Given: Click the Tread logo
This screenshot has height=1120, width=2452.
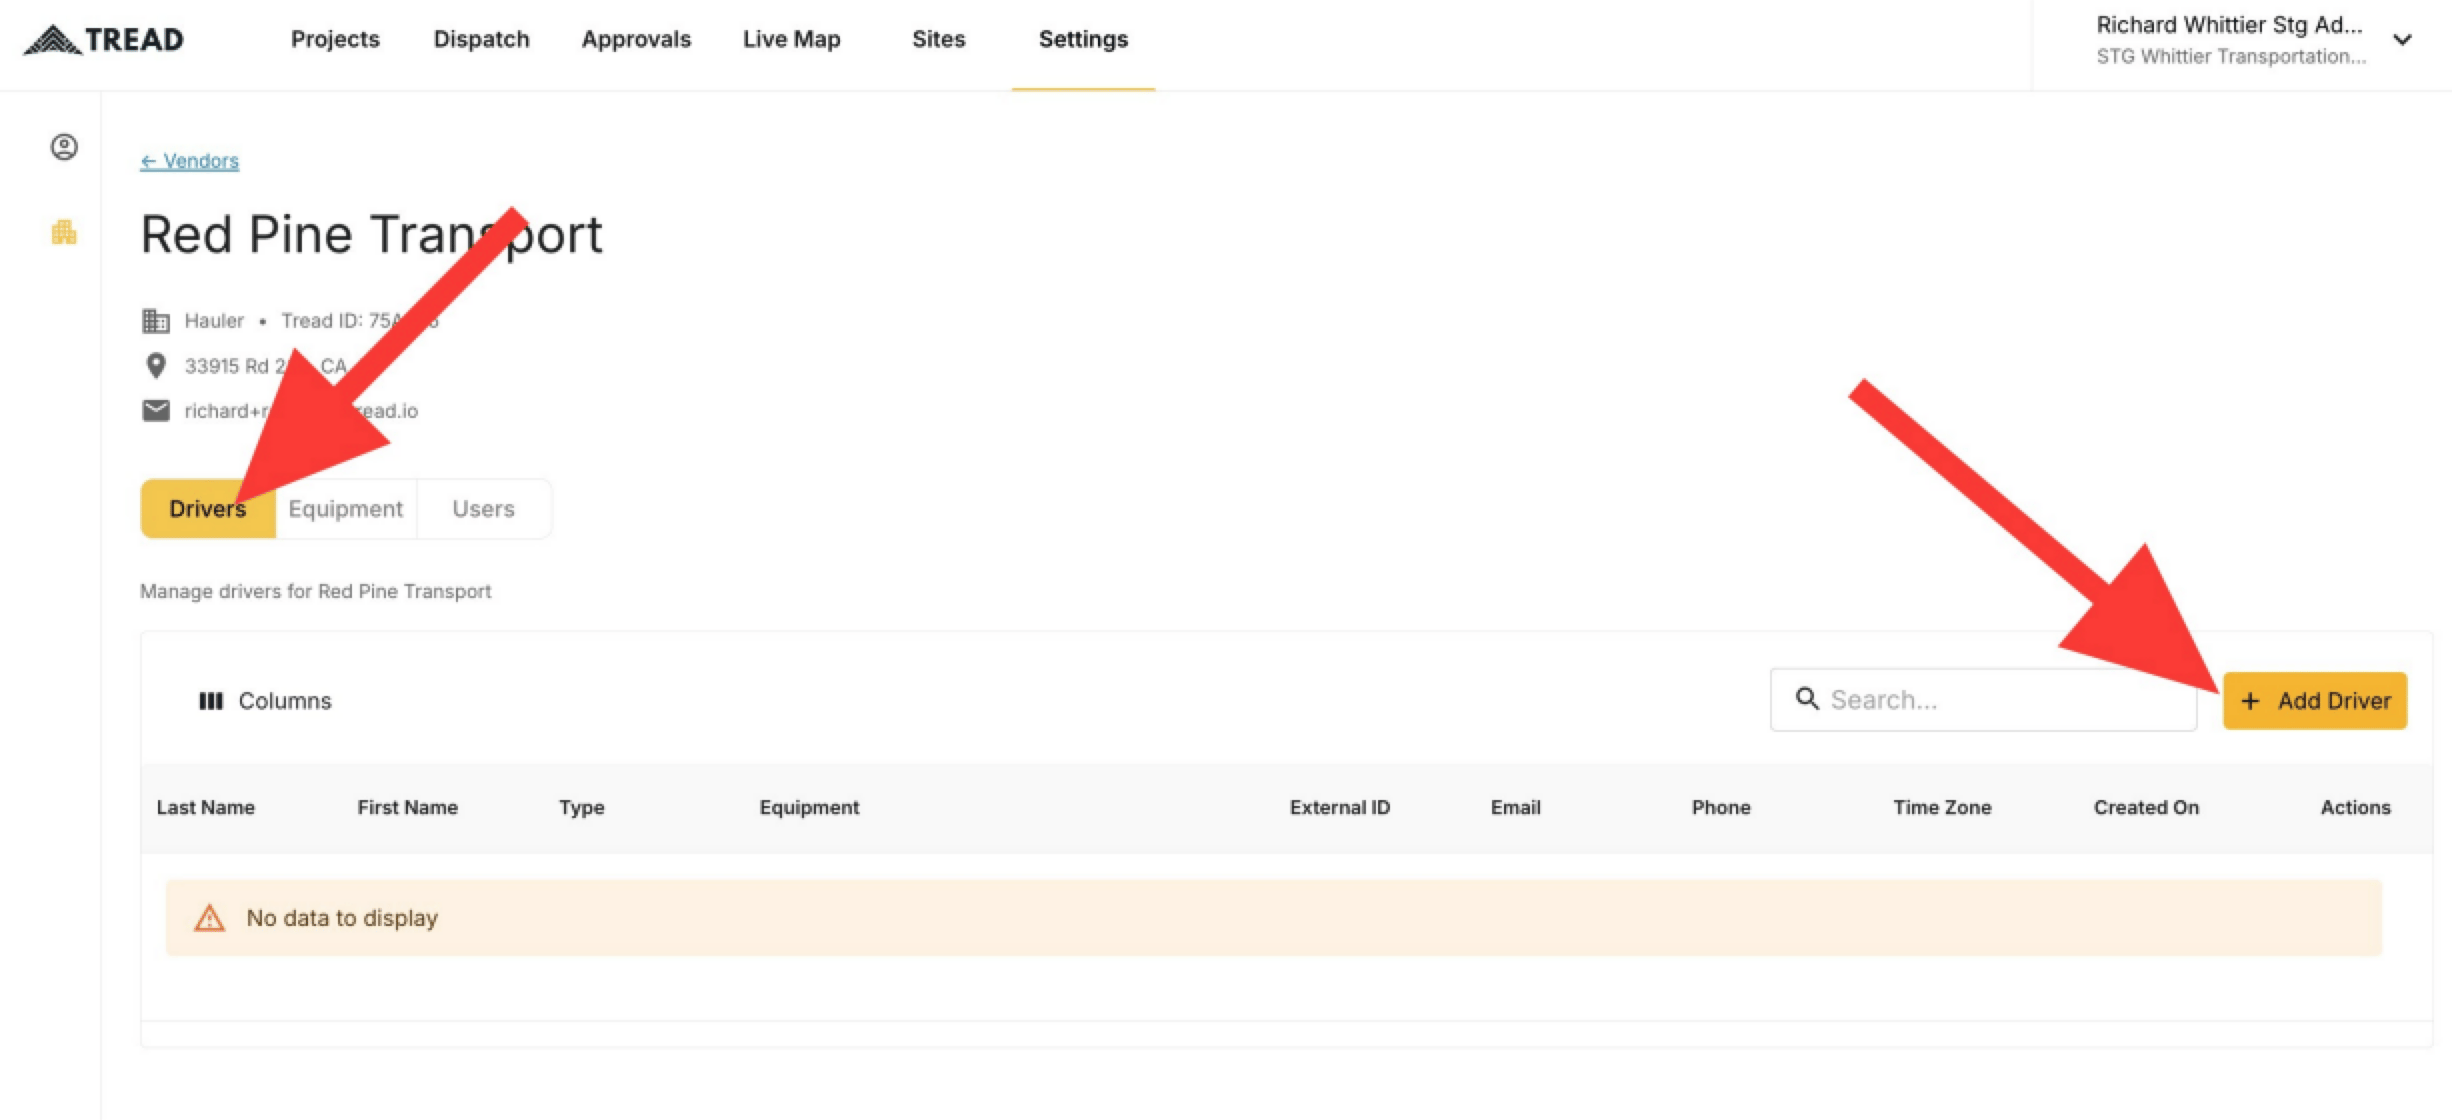Looking at the screenshot, I should [x=104, y=40].
